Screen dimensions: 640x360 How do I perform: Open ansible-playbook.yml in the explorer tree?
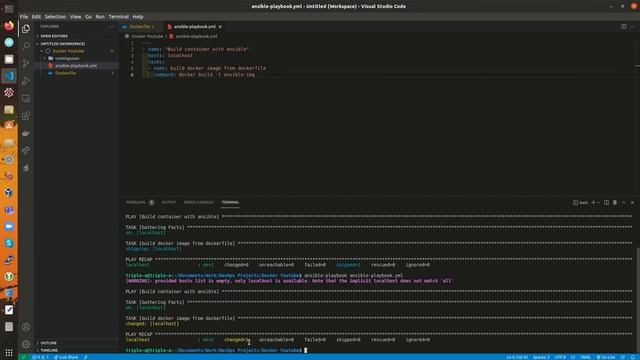[76, 66]
